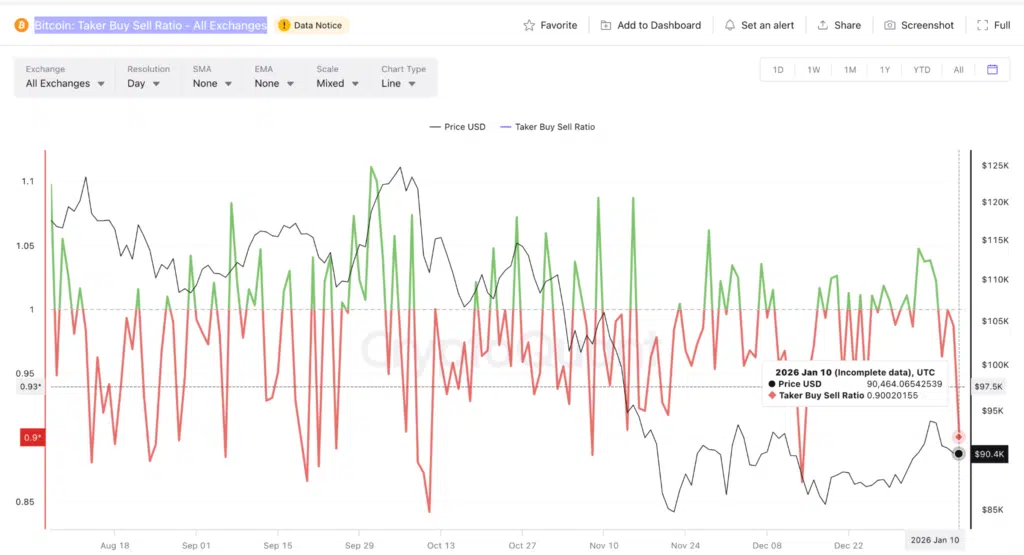Click the Add to Dashboard icon
This screenshot has width=1024, height=555.
pyautogui.click(x=606, y=25)
